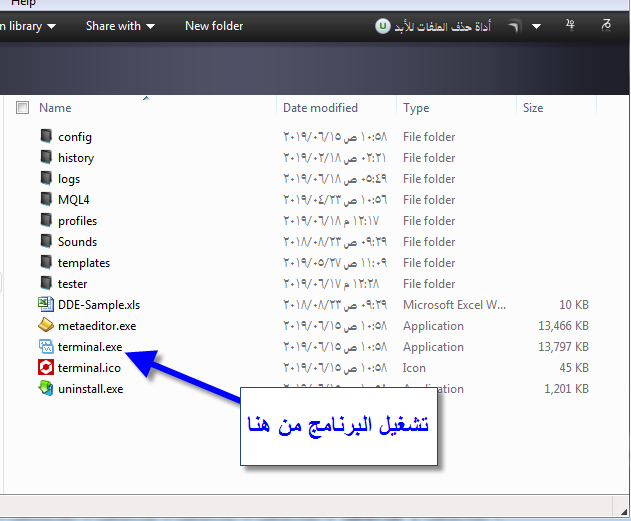This screenshot has height=521, width=631.
Task: Select the templates folder icon
Action: tap(46, 263)
